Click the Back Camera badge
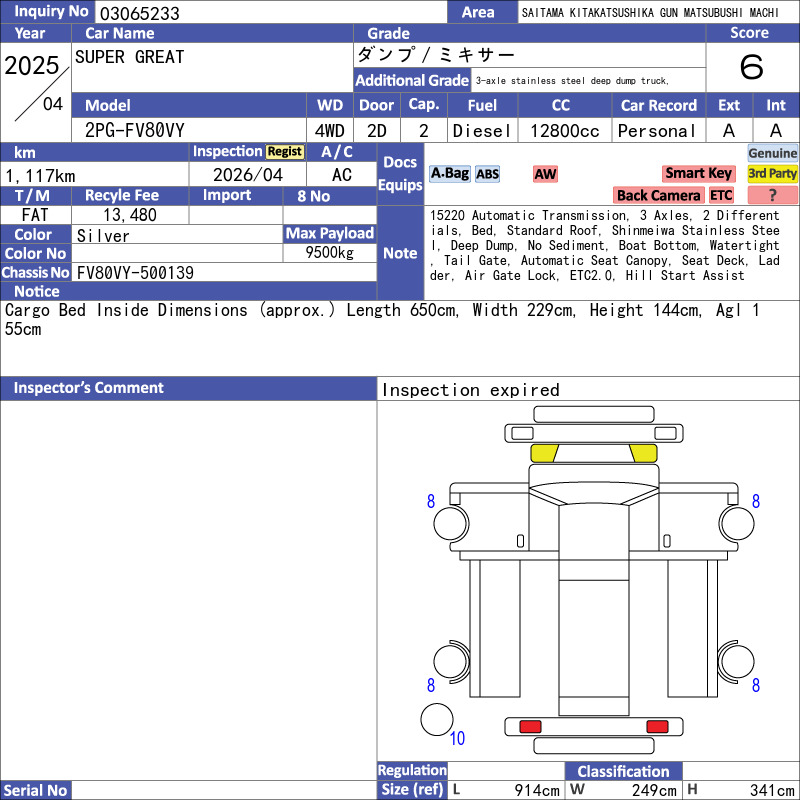The image size is (800, 800). [x=658, y=195]
